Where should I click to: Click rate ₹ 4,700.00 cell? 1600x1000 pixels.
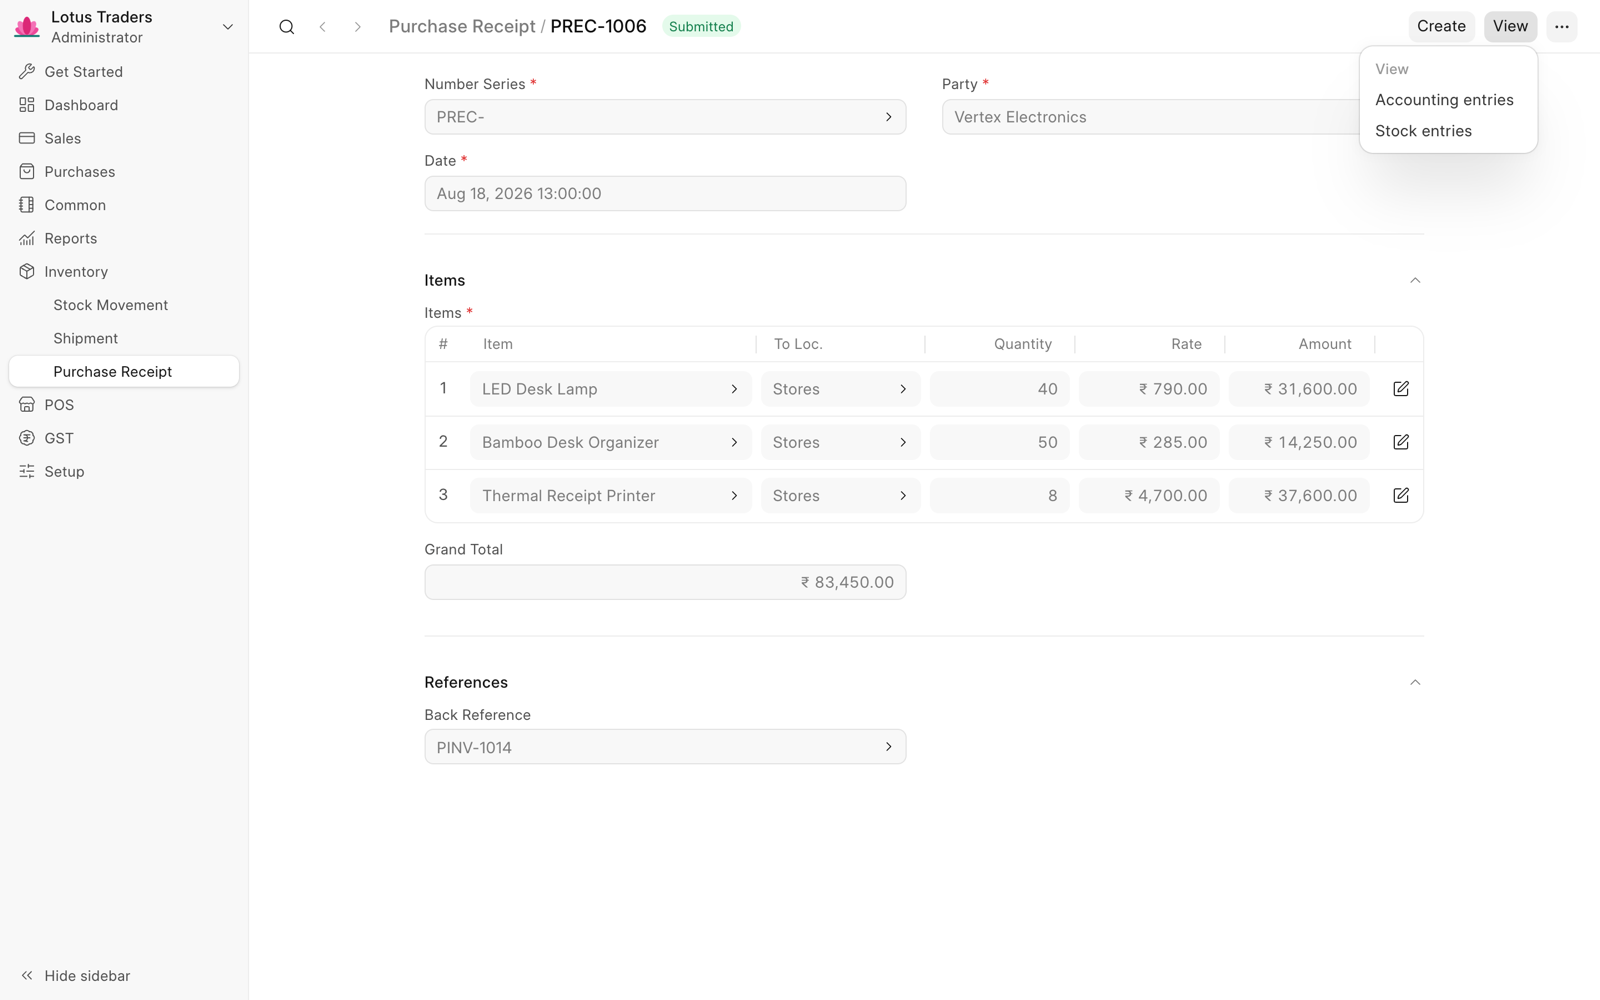tap(1149, 495)
